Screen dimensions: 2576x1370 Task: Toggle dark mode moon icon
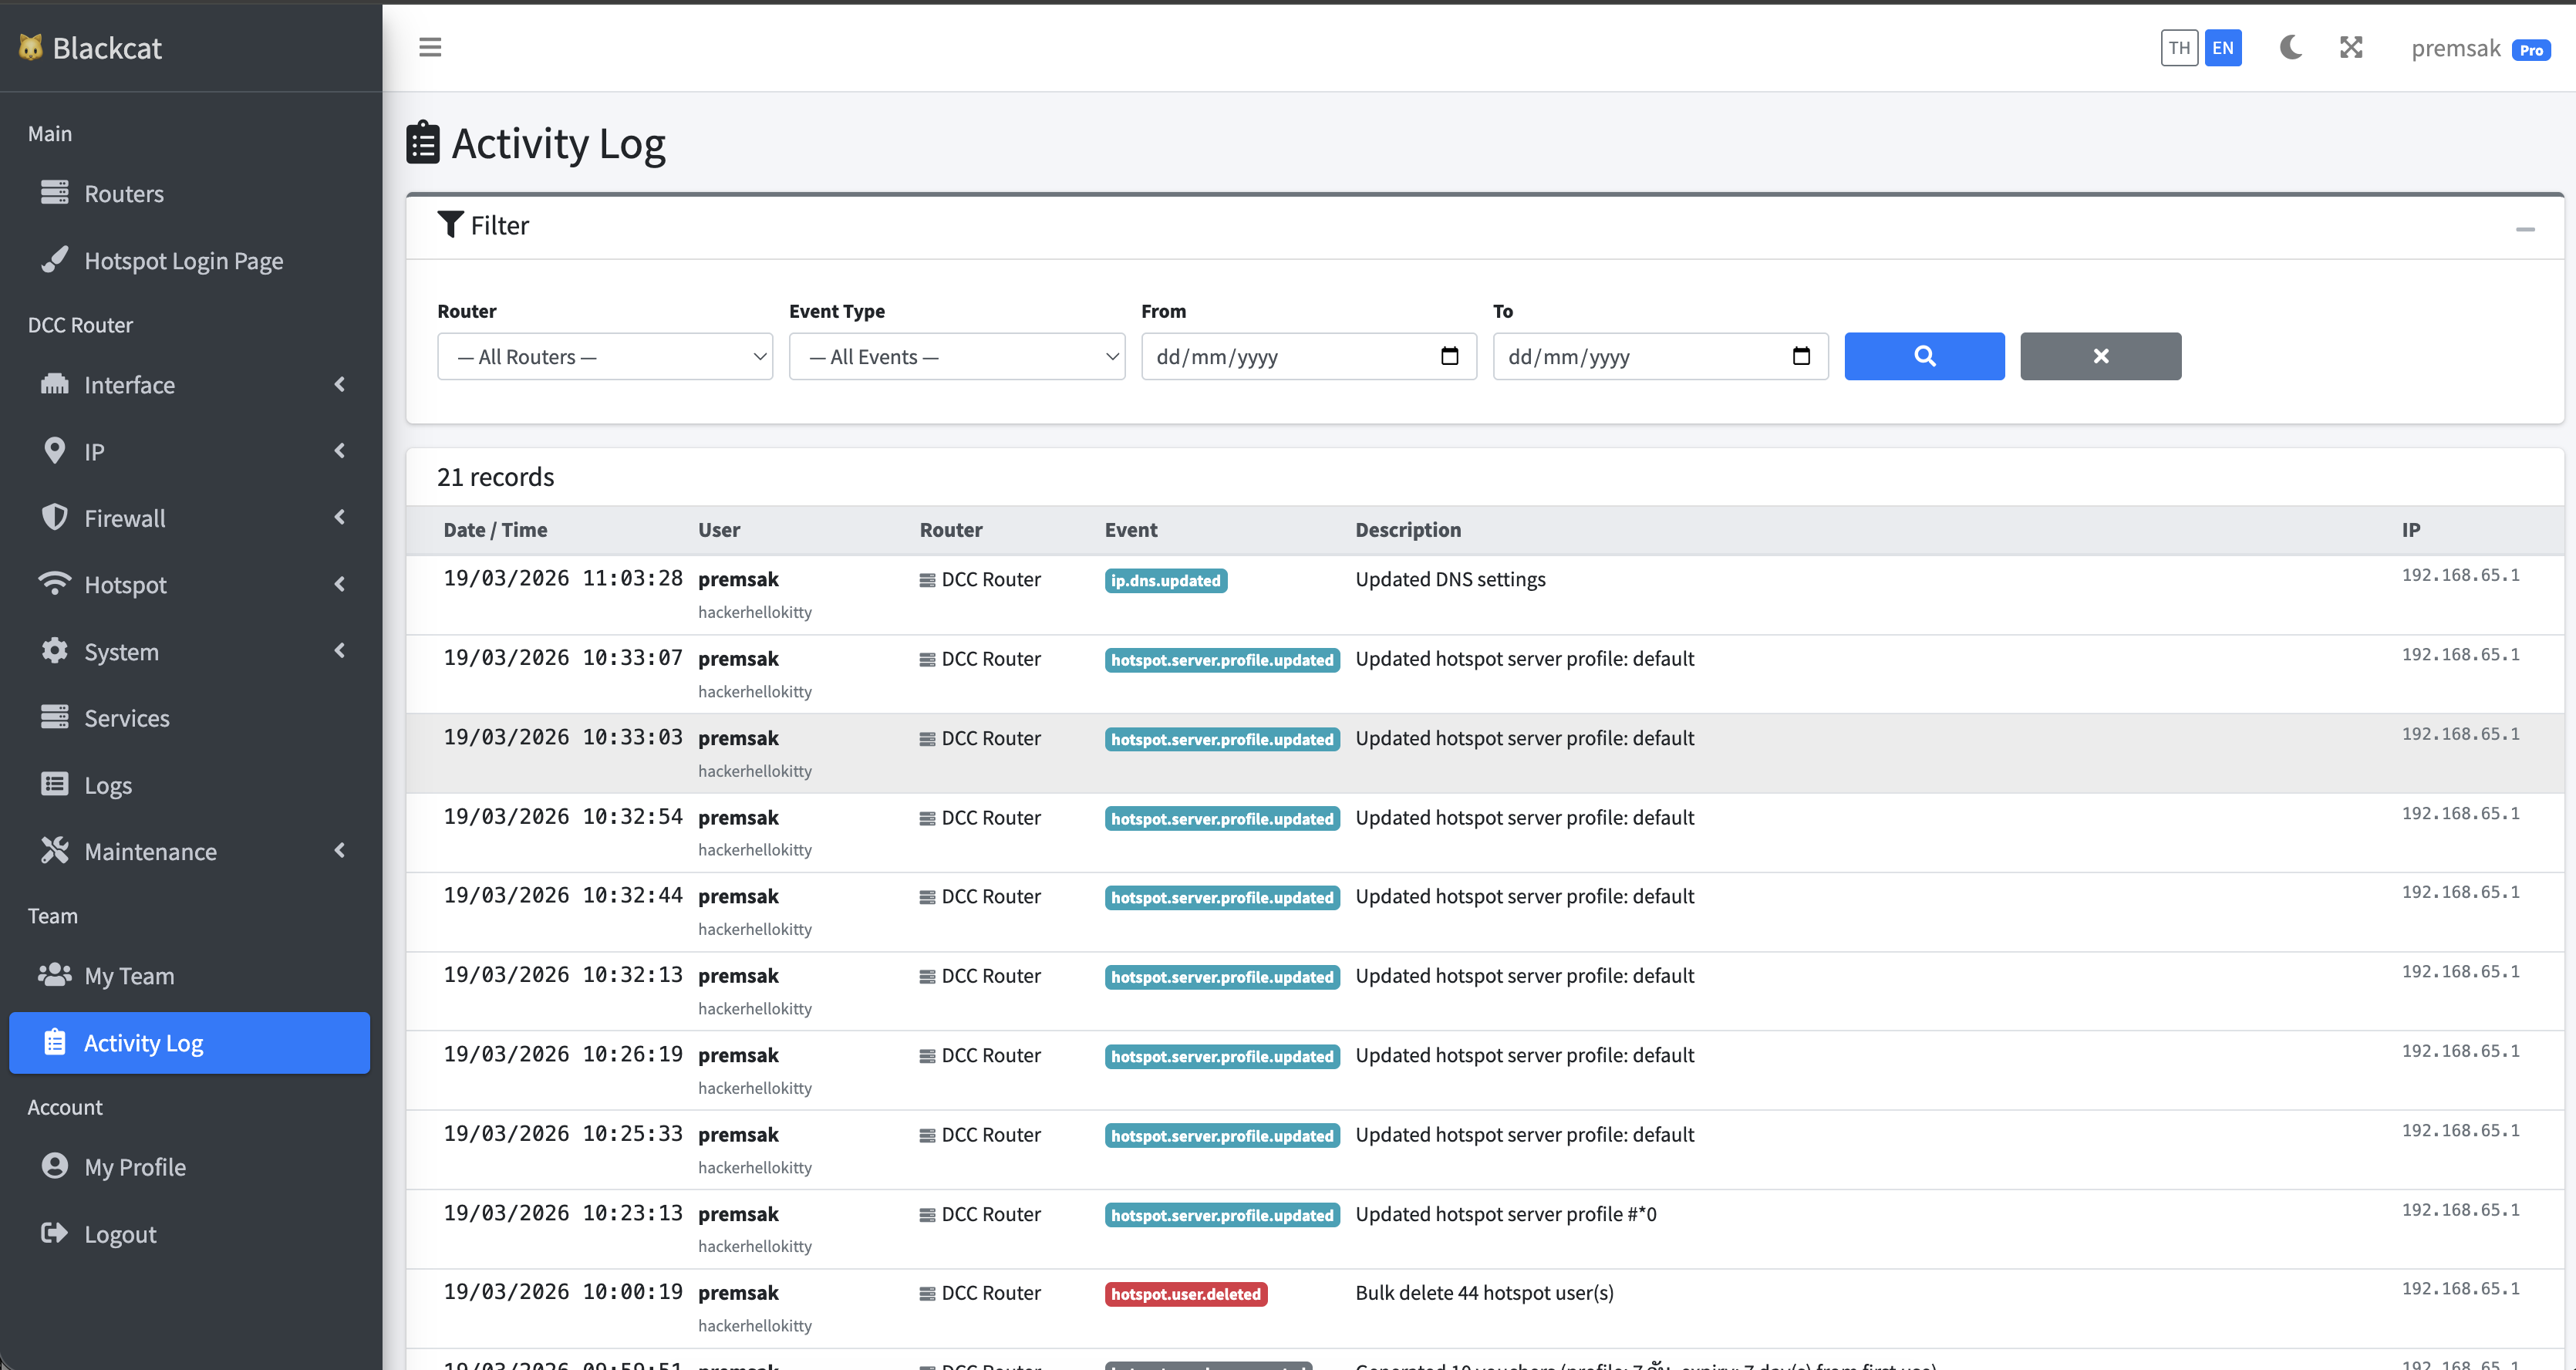tap(2290, 47)
